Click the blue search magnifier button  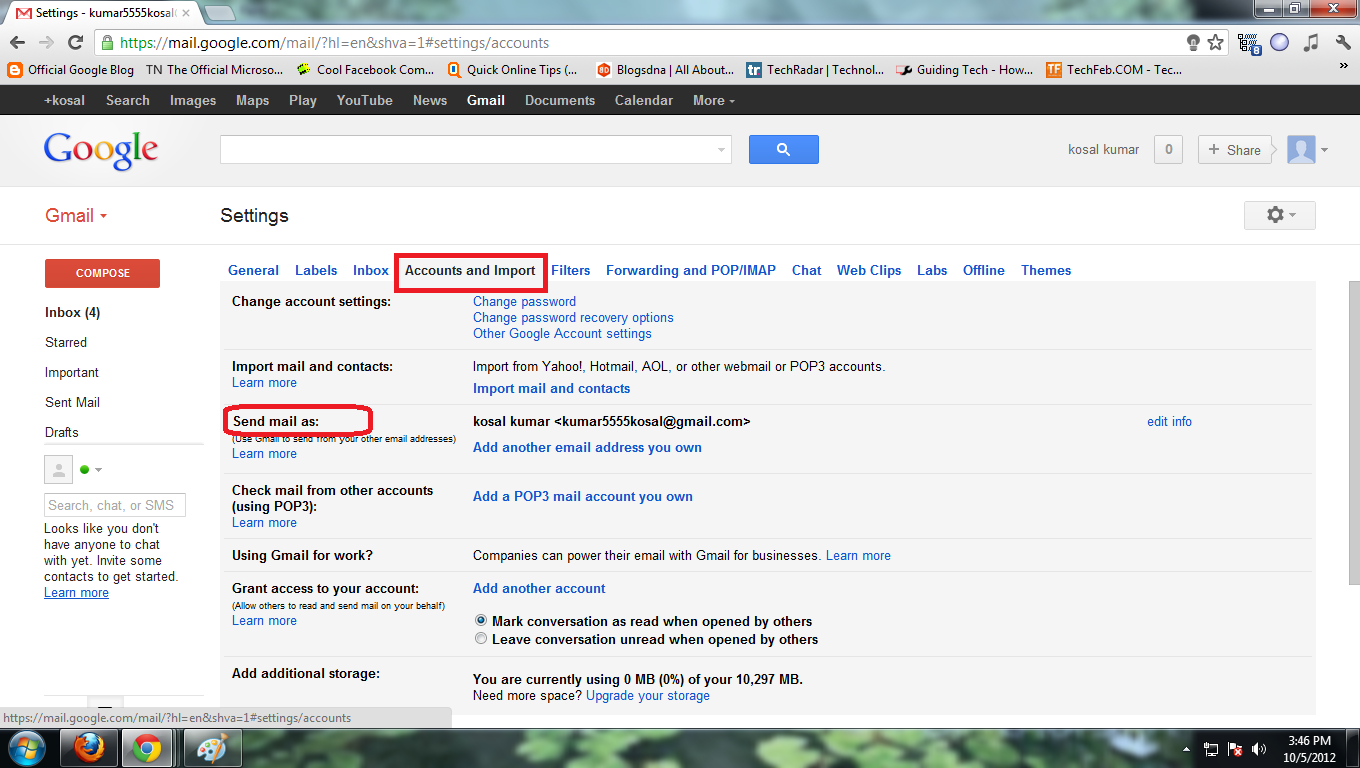coord(783,150)
